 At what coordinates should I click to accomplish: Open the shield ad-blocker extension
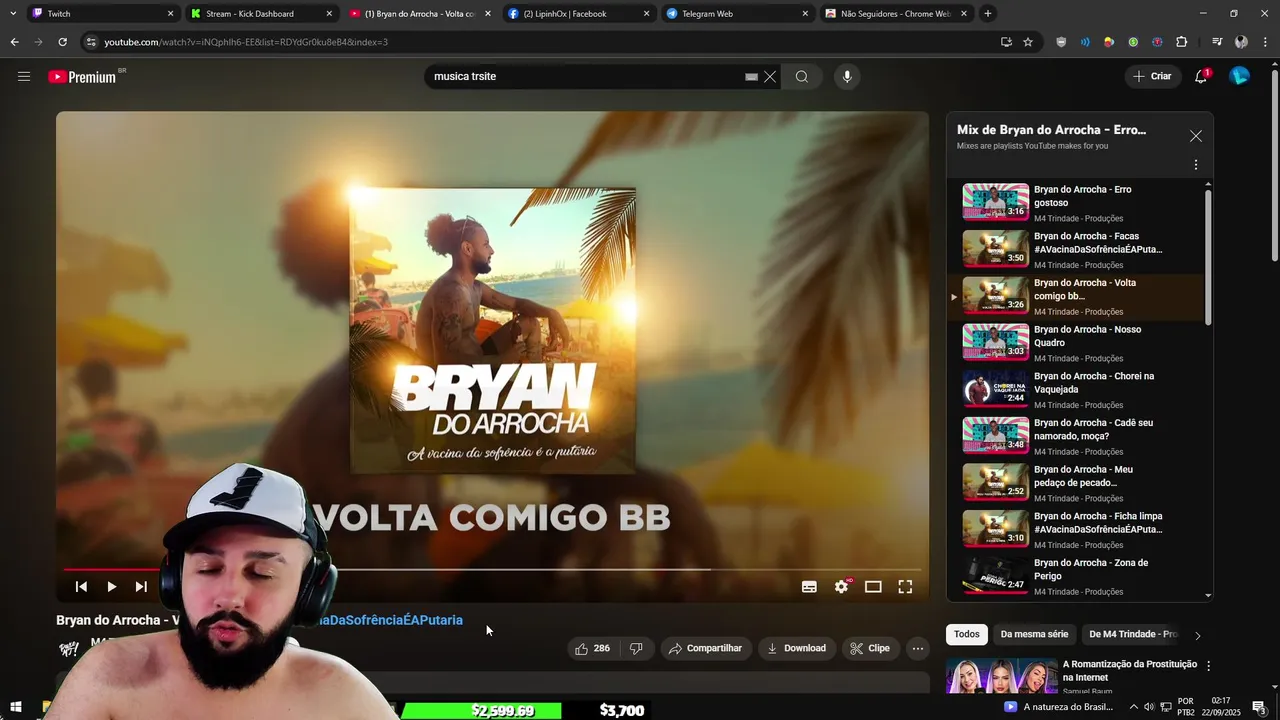1061,42
